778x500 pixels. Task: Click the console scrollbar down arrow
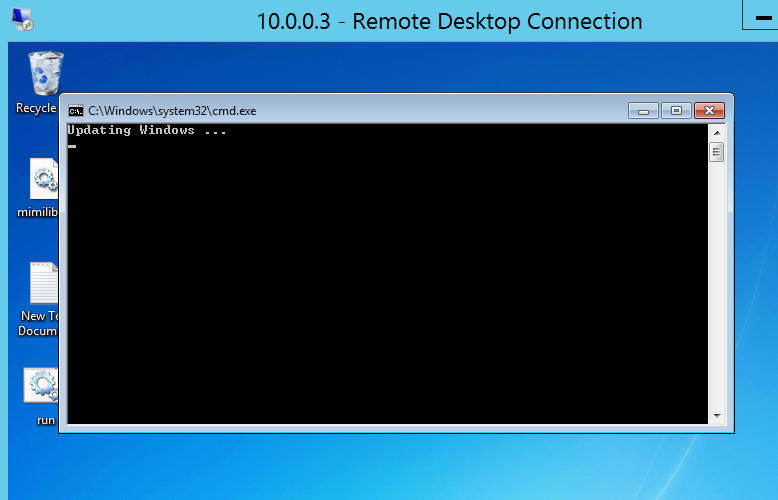716,415
